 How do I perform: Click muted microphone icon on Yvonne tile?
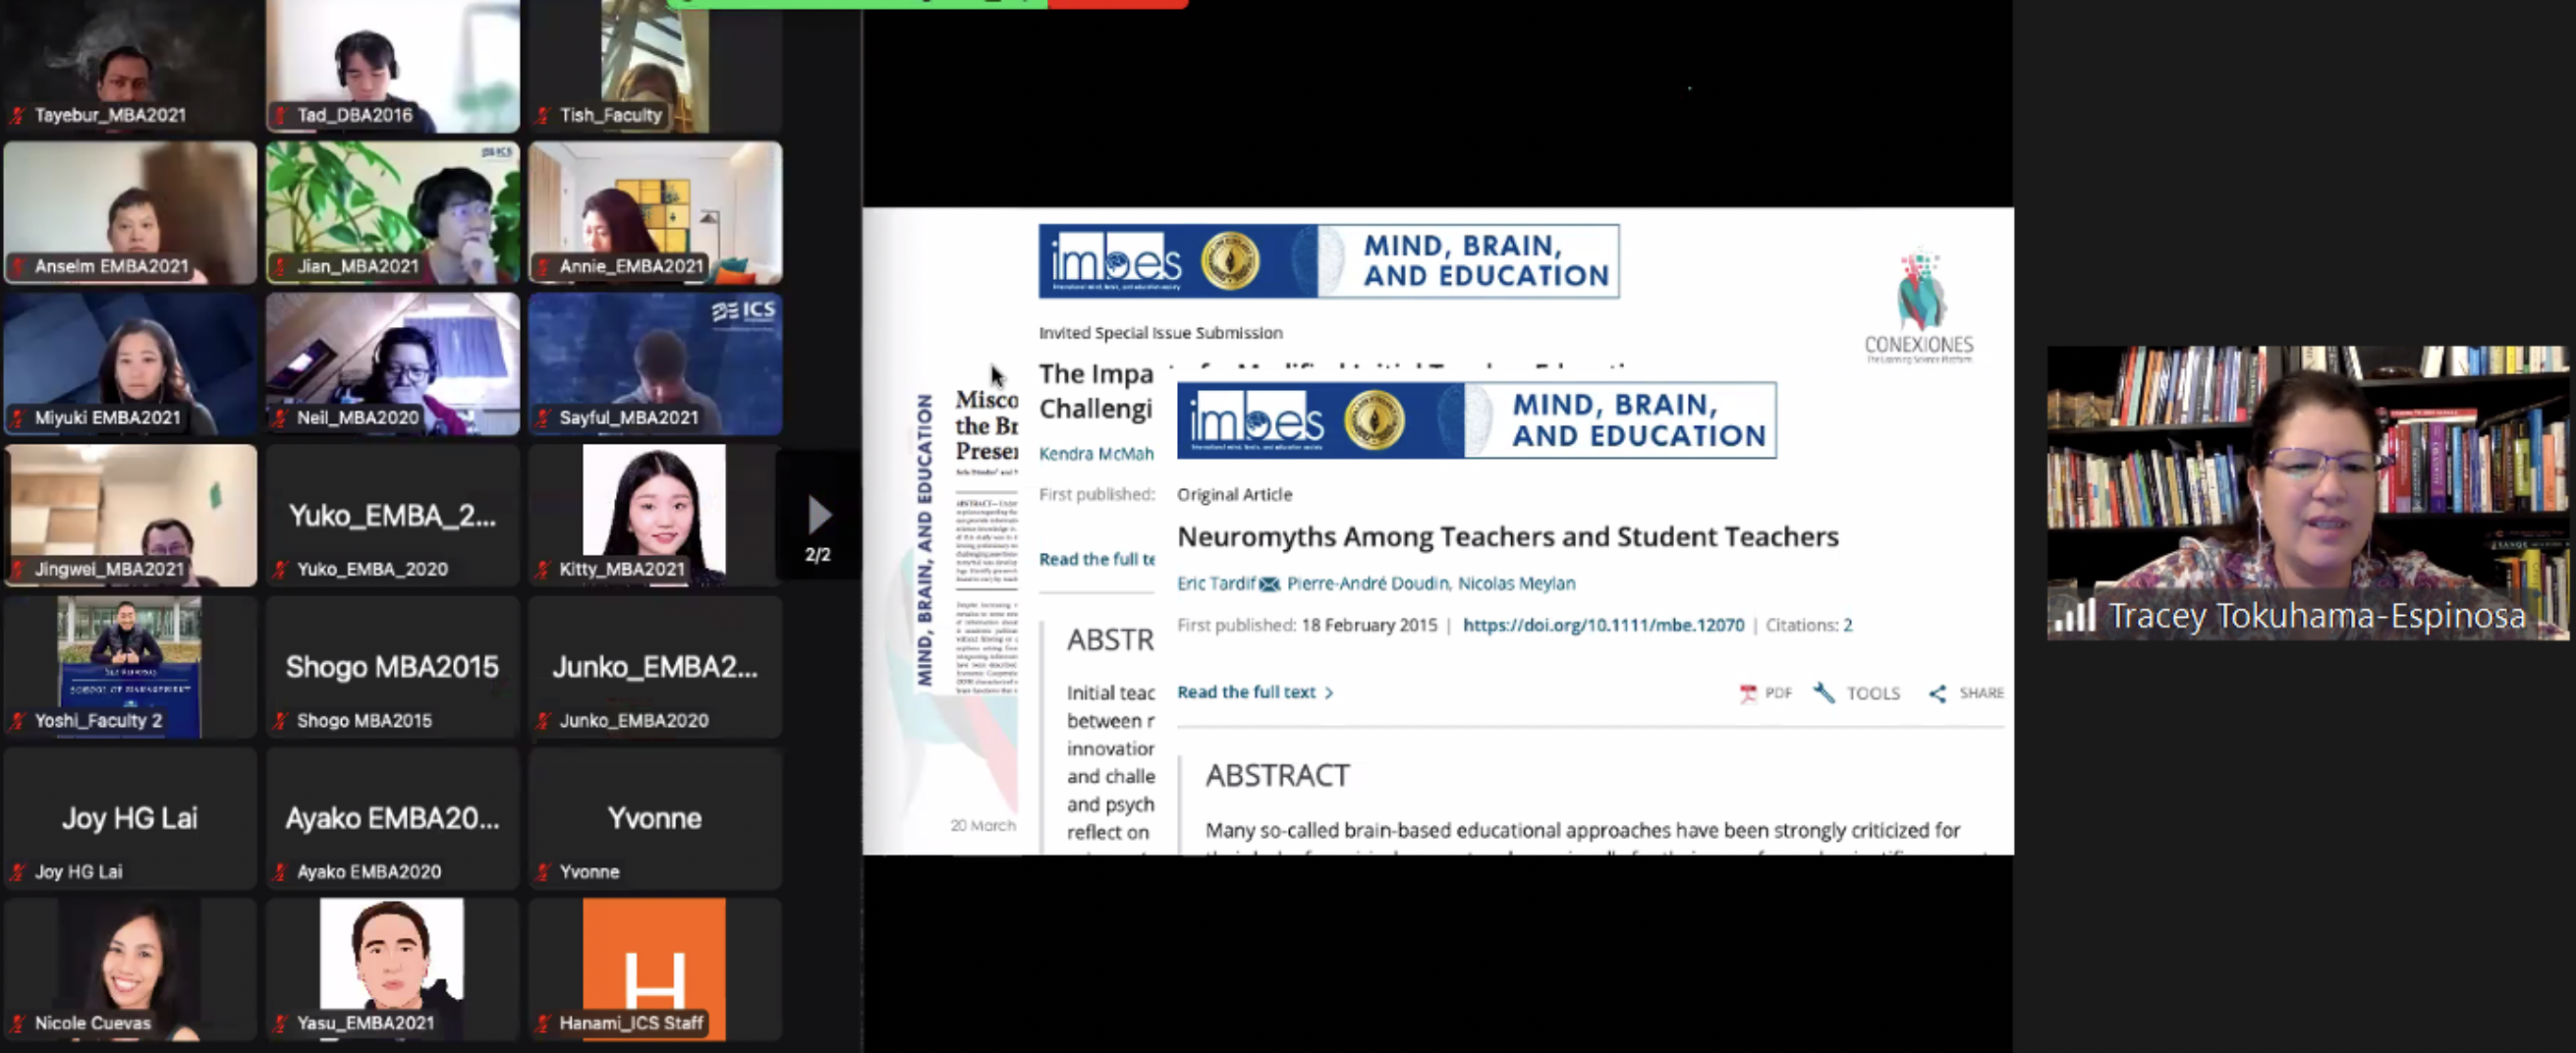[x=543, y=872]
